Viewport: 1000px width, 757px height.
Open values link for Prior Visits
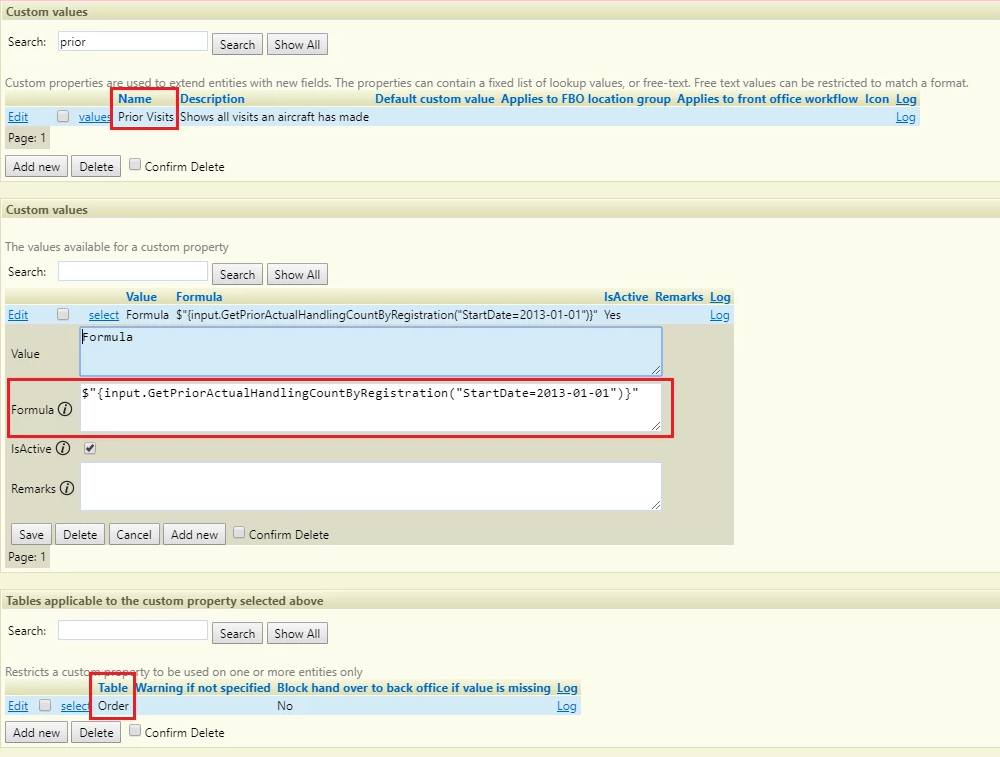(94, 117)
